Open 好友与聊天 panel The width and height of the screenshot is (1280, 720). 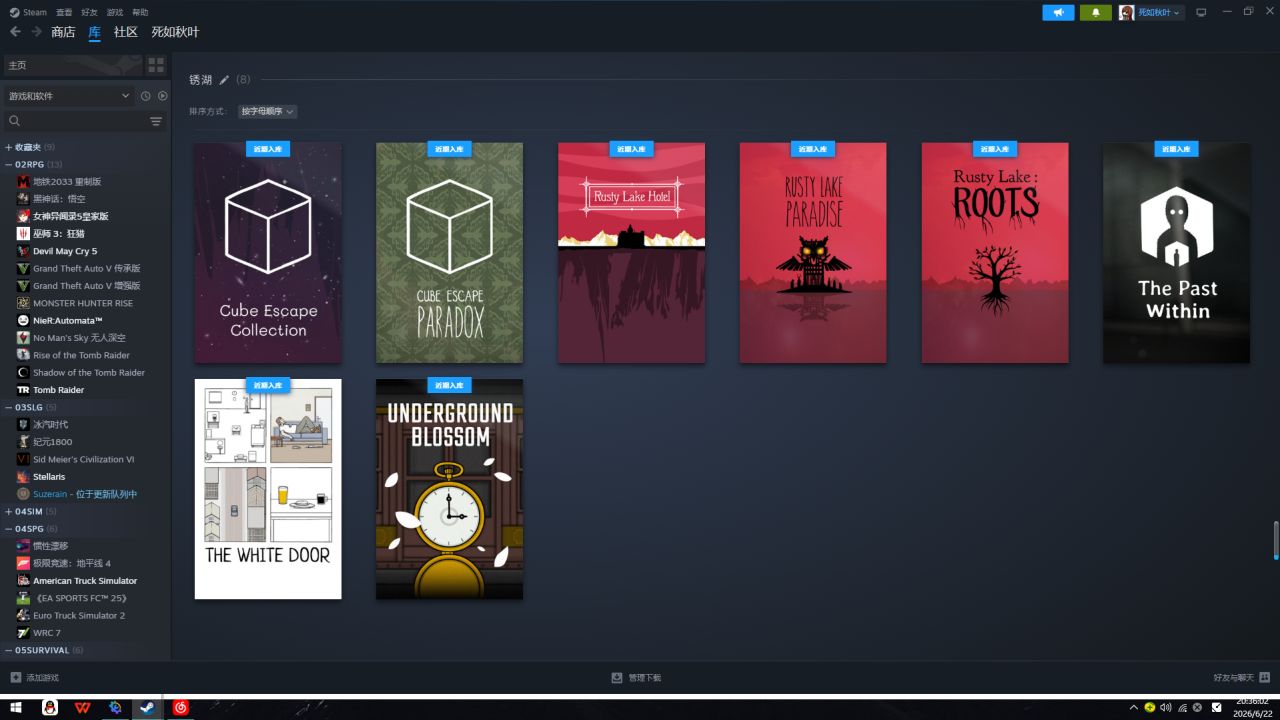(1233, 678)
